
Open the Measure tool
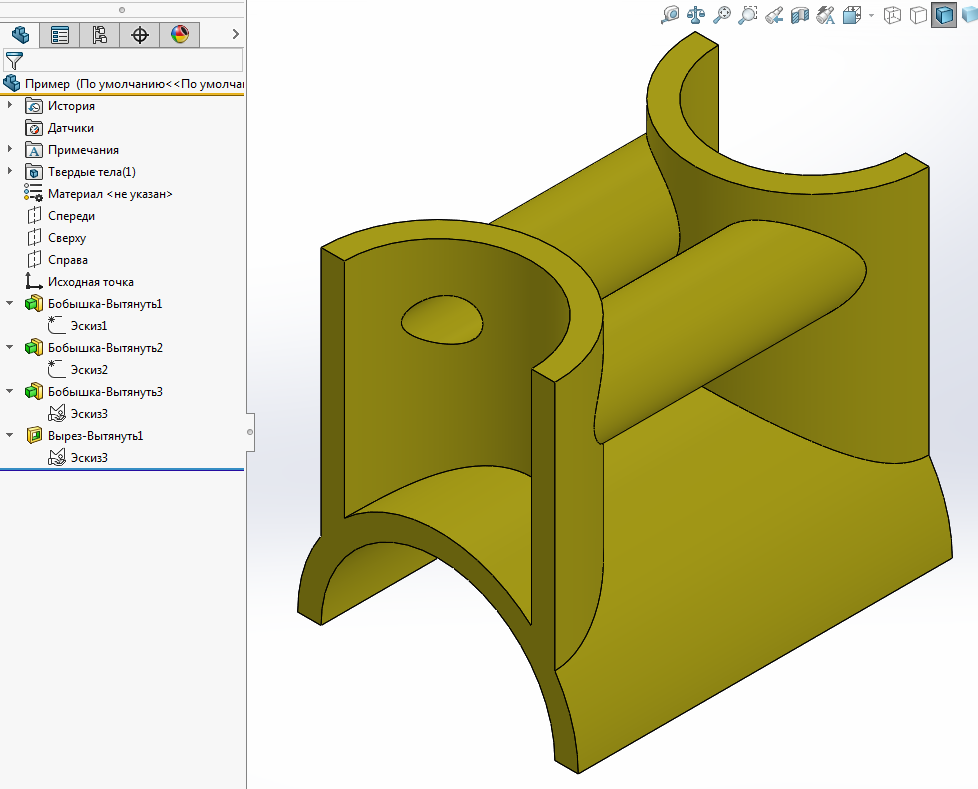click(x=671, y=15)
